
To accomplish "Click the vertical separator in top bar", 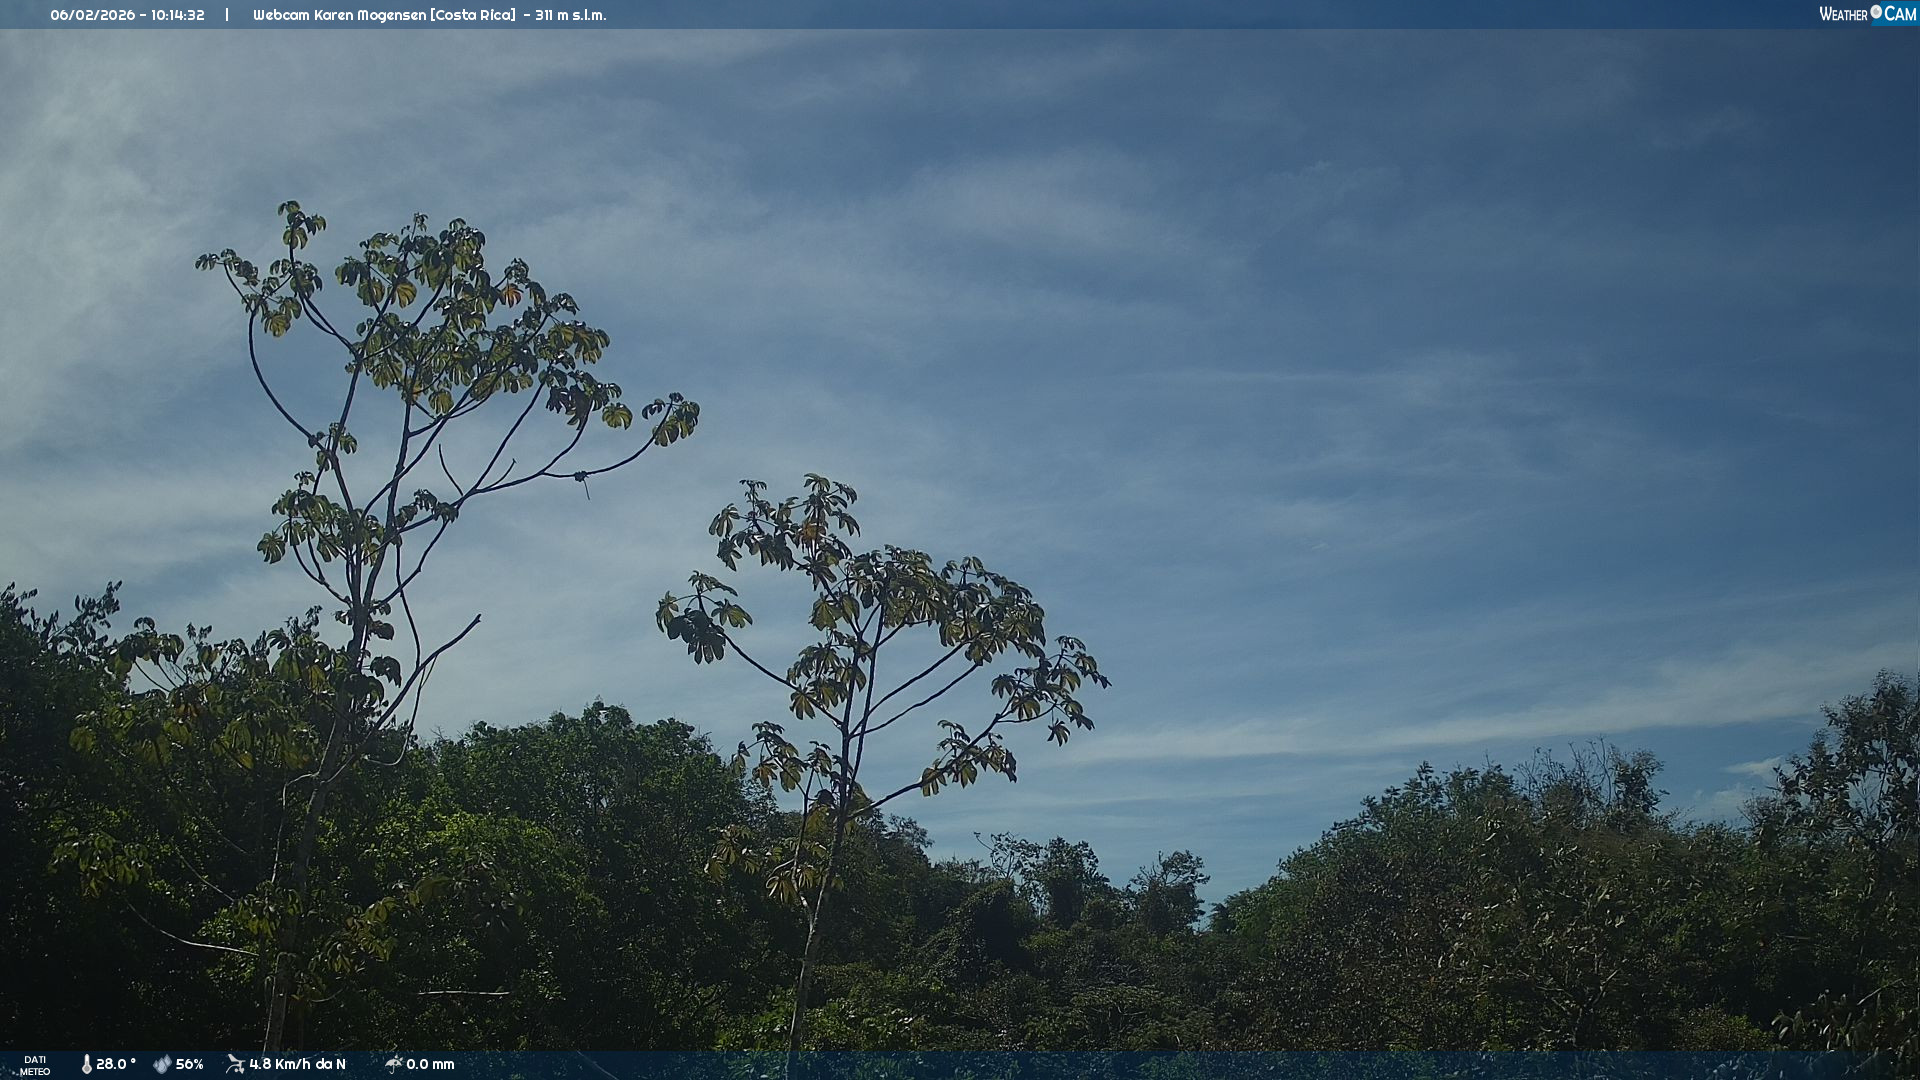I will tap(227, 15).
